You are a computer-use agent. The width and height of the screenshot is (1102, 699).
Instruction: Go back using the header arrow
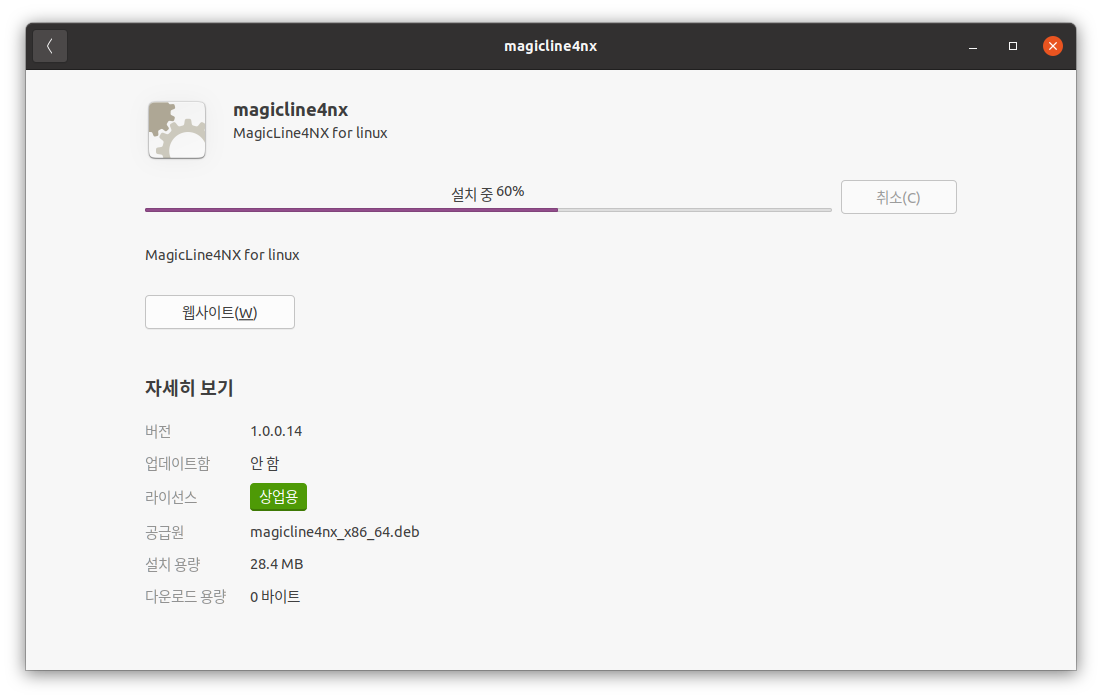pyautogui.click(x=50, y=46)
